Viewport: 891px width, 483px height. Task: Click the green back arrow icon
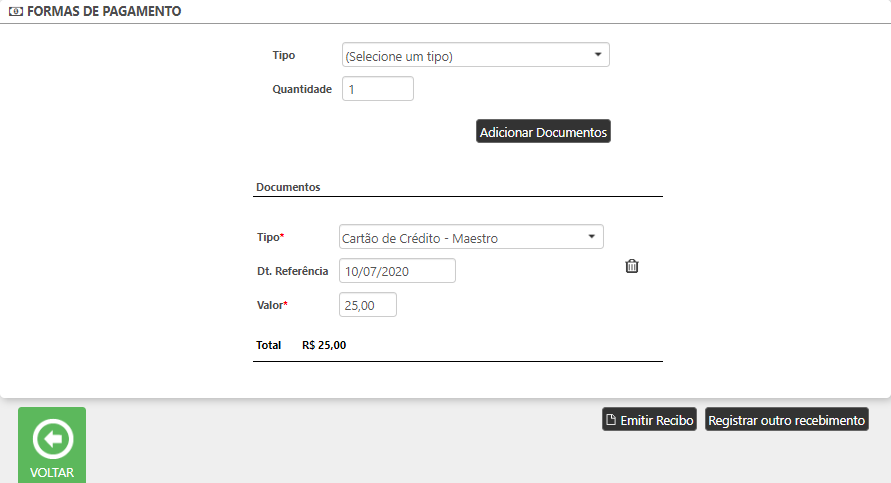[52, 438]
